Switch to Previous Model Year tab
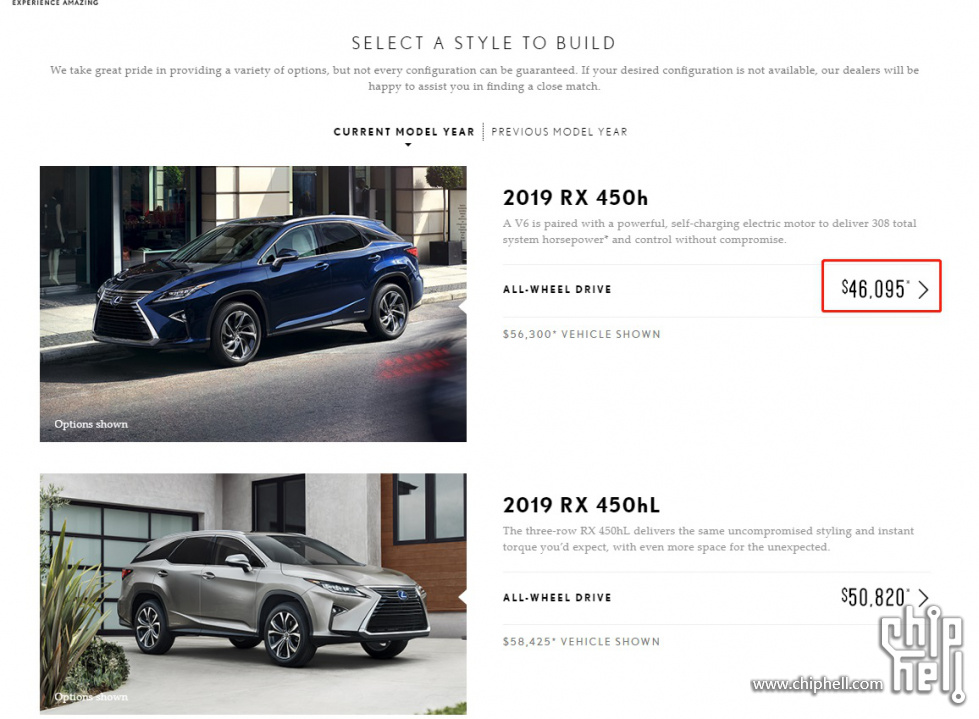Viewport: 979px width, 719px height. (559, 132)
